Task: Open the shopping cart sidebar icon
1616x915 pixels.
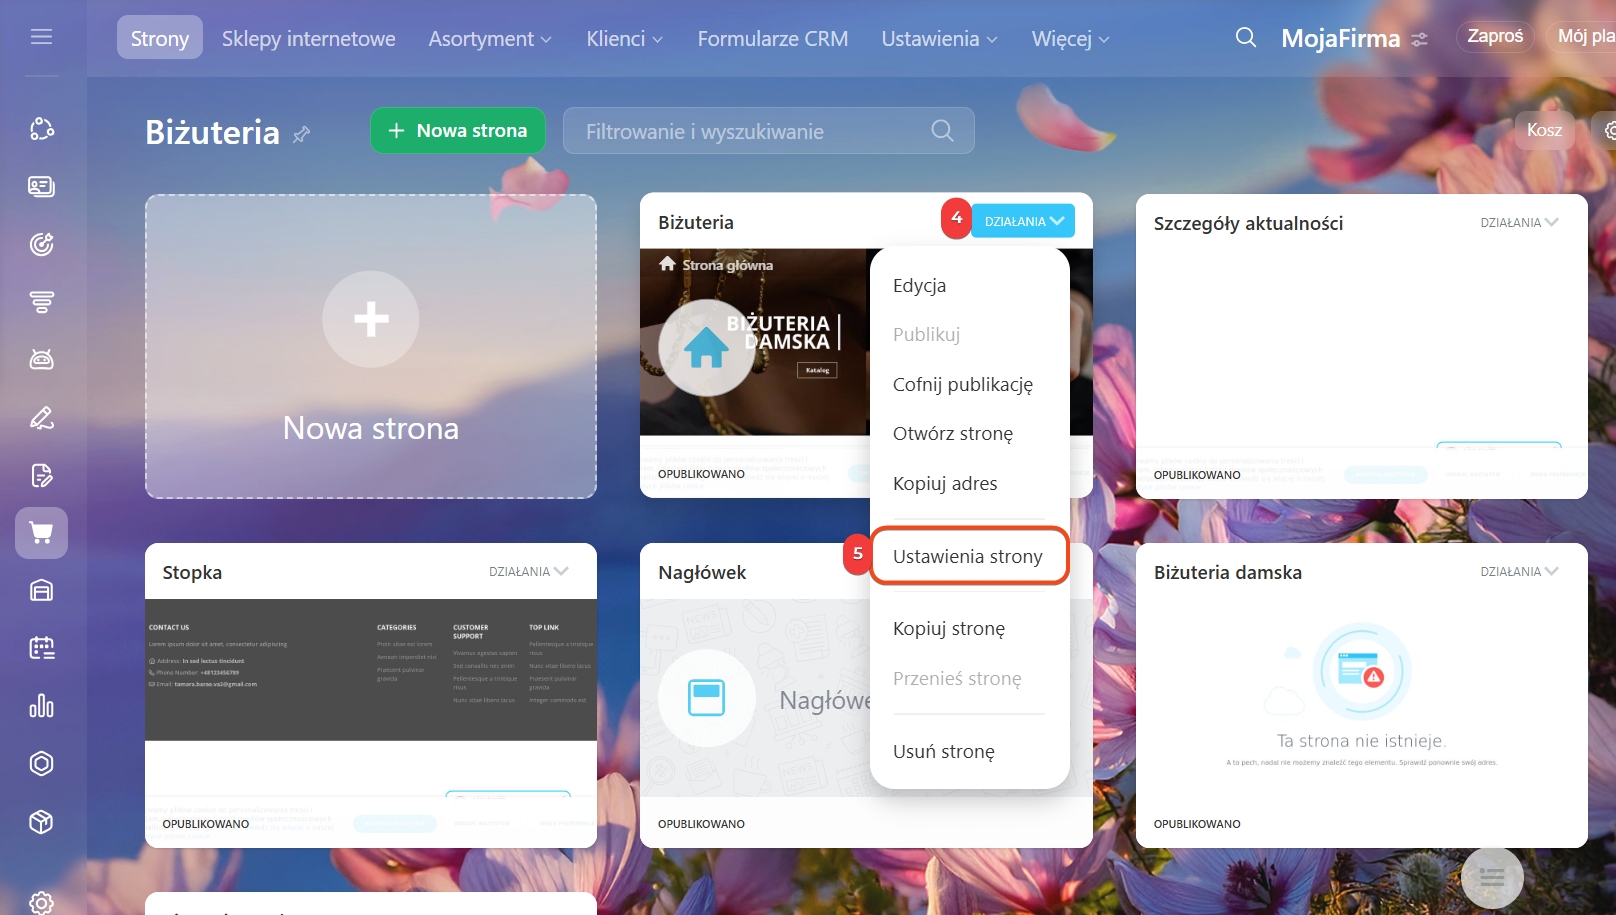Action: pos(41,533)
